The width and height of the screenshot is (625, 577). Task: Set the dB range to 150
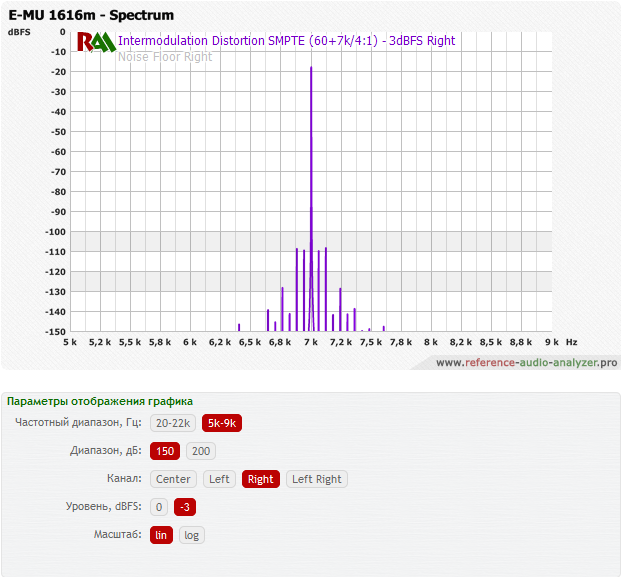165,451
